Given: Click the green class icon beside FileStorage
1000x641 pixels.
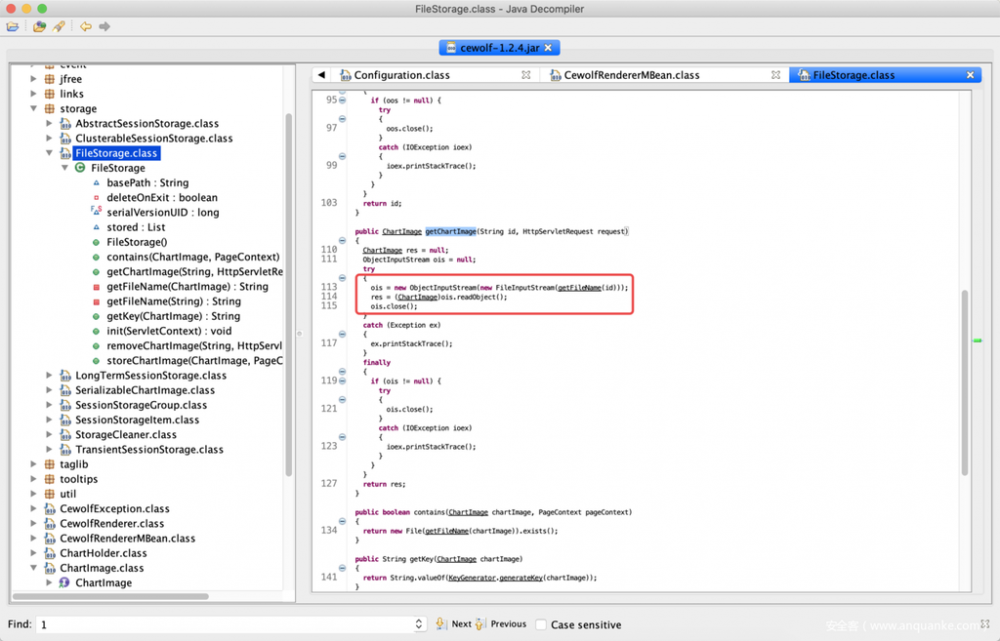Looking at the screenshot, I should pyautogui.click(x=77, y=167).
